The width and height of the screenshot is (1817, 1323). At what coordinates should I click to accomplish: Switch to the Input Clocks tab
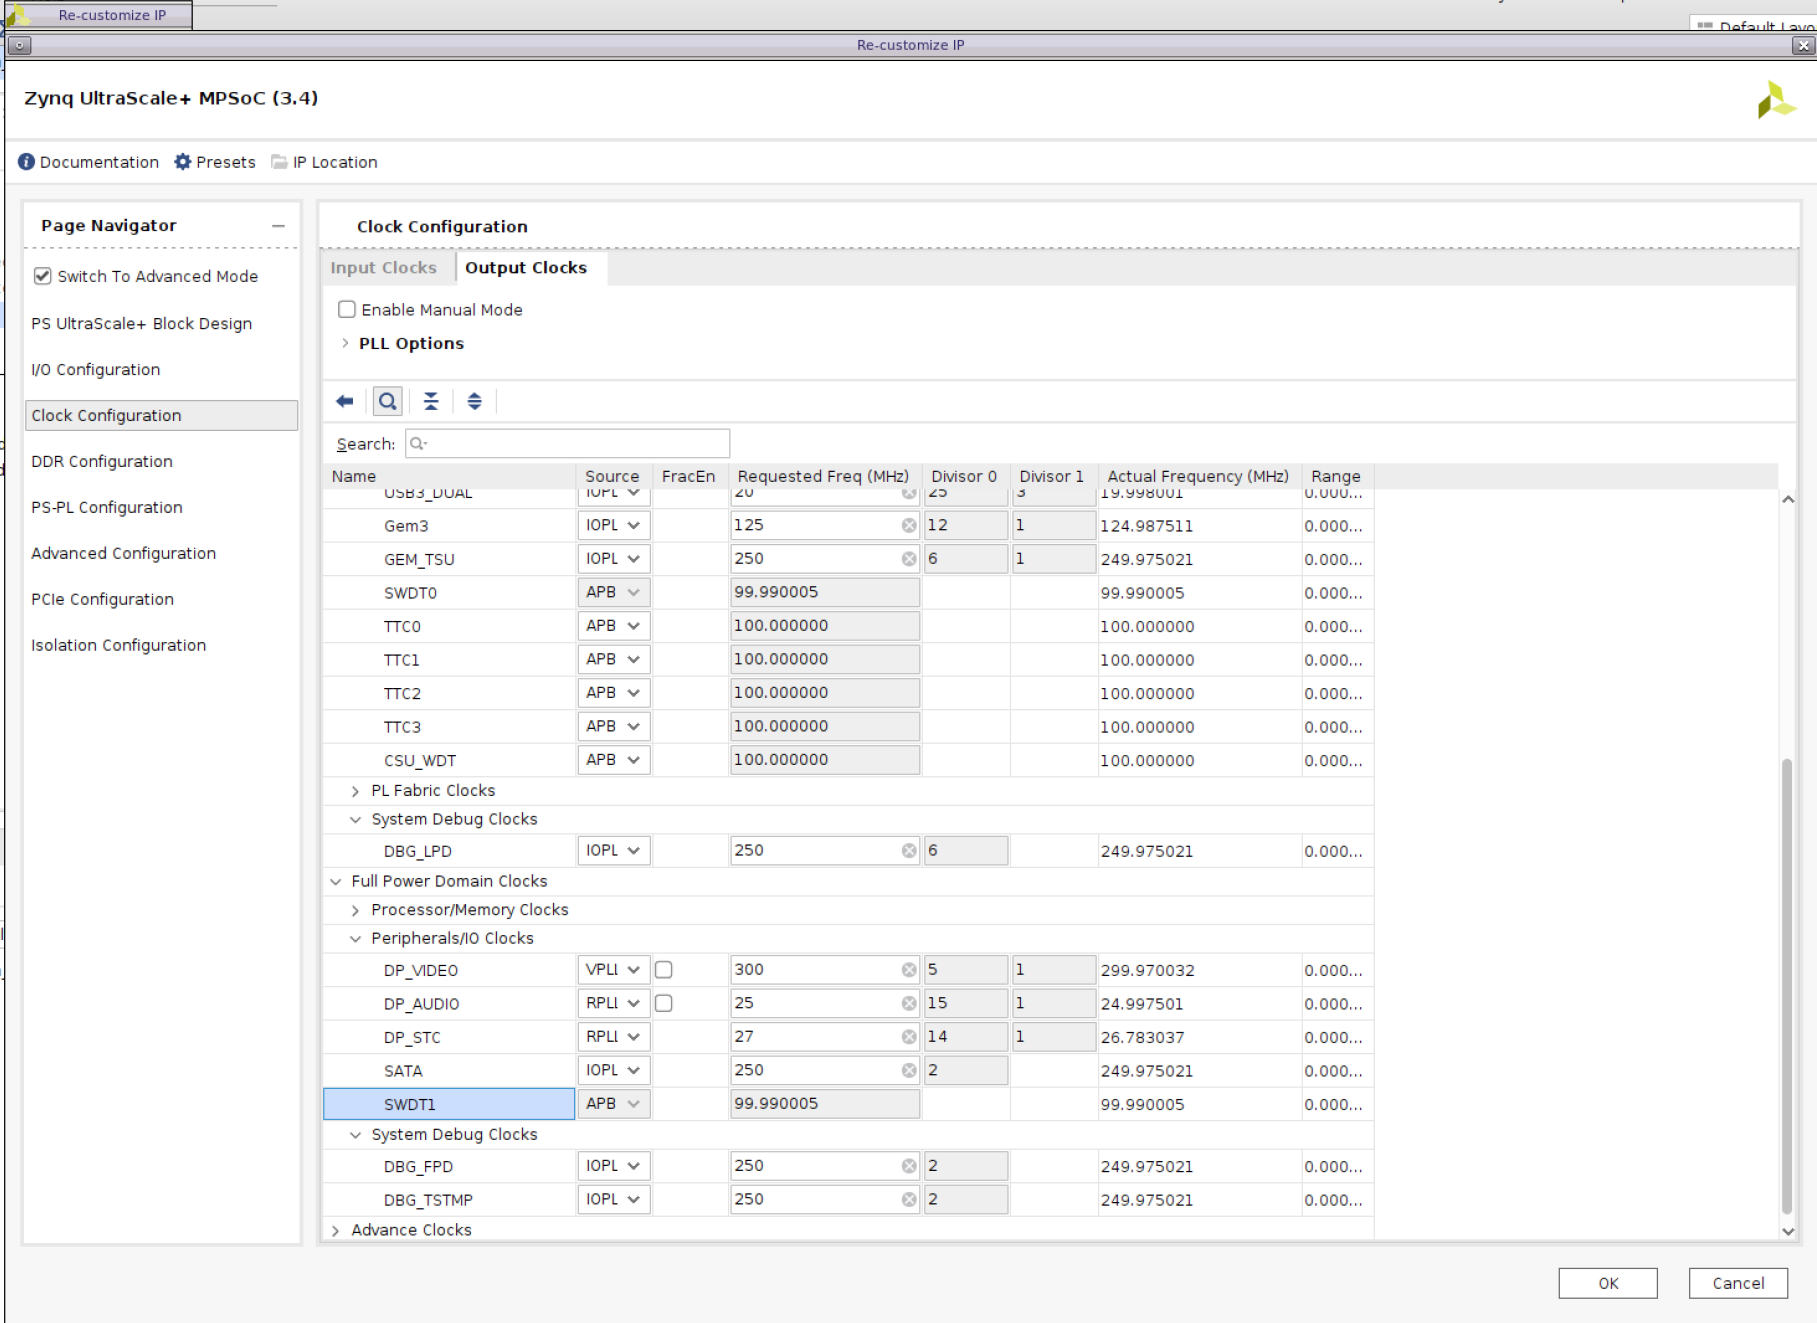tap(384, 268)
